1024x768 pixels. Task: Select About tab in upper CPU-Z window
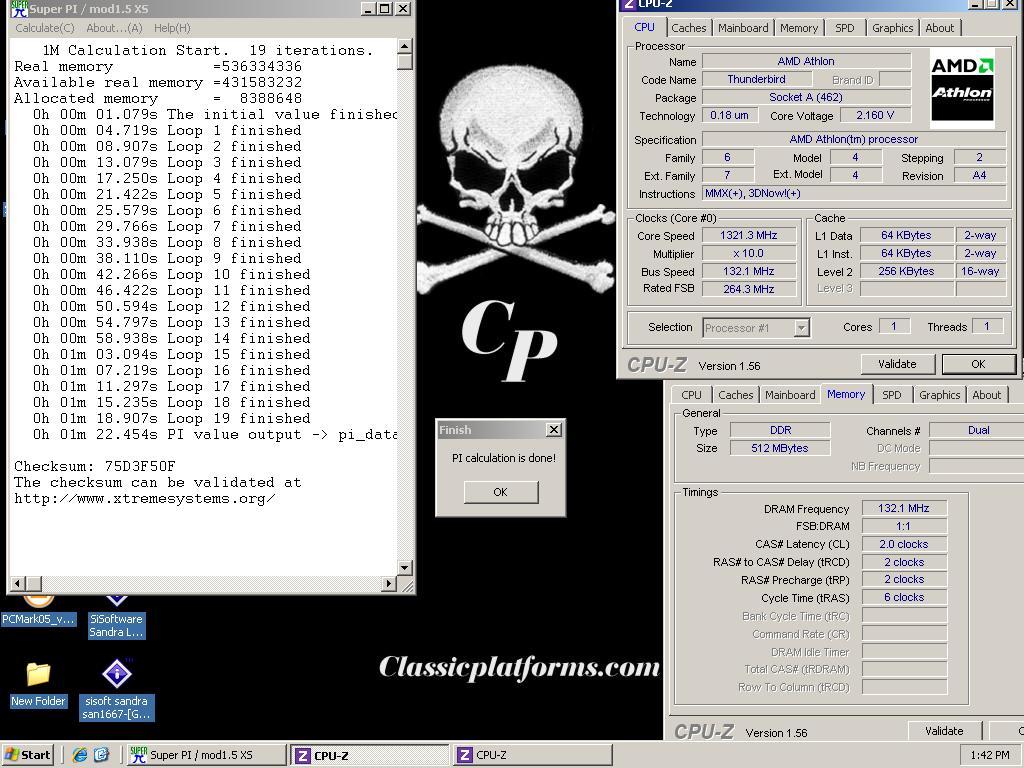coord(939,28)
